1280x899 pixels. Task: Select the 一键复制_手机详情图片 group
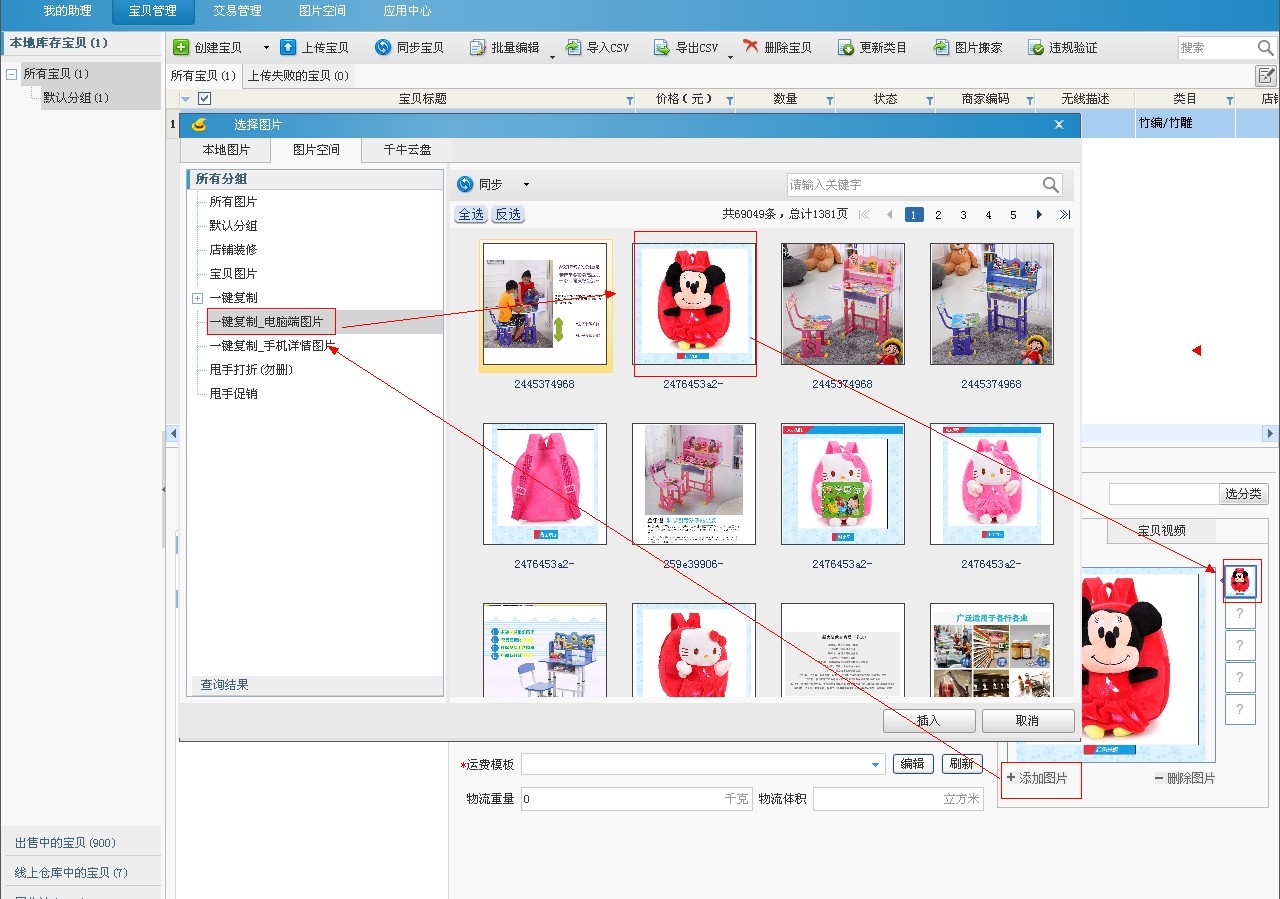pos(272,346)
